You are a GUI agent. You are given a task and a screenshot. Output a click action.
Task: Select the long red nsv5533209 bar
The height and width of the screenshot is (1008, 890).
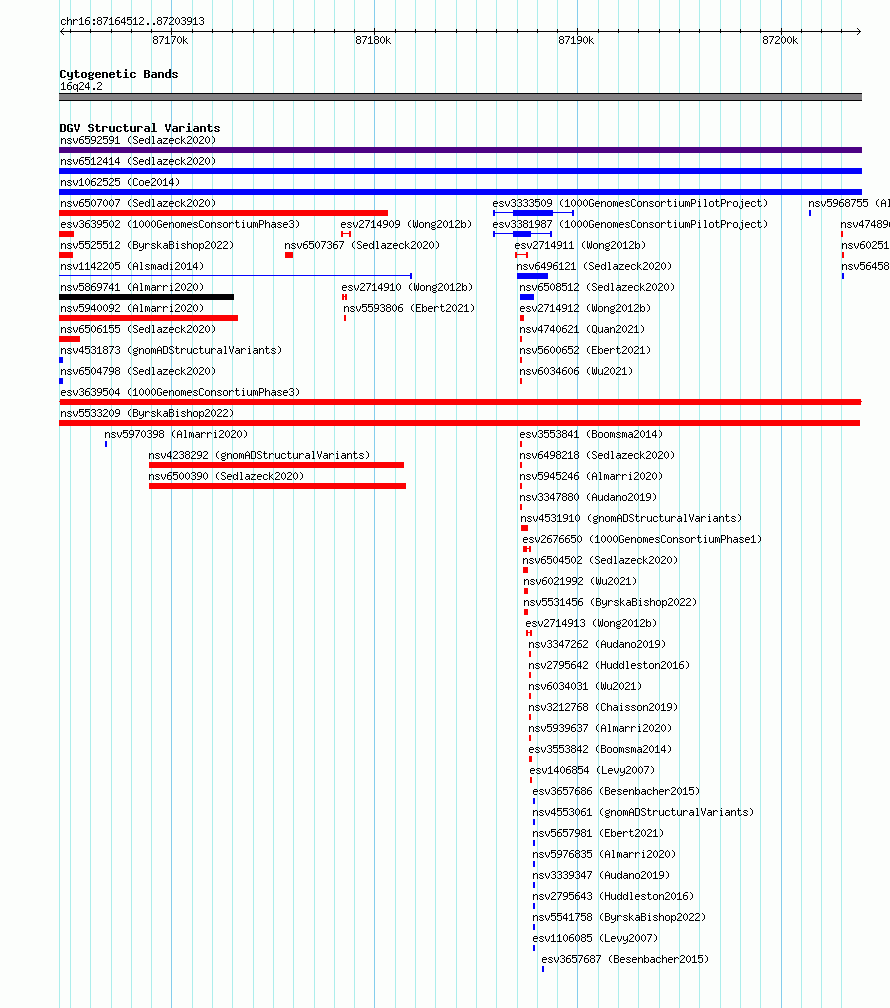click(x=460, y=423)
